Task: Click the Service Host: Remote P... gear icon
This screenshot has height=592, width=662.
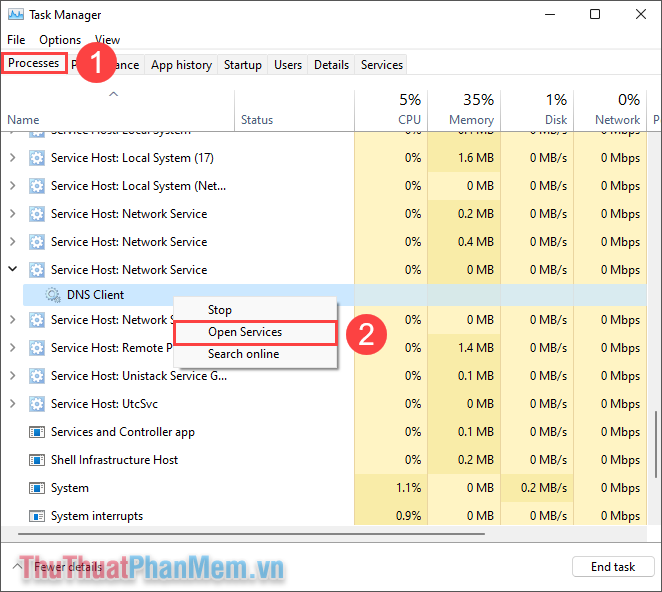Action: point(37,348)
